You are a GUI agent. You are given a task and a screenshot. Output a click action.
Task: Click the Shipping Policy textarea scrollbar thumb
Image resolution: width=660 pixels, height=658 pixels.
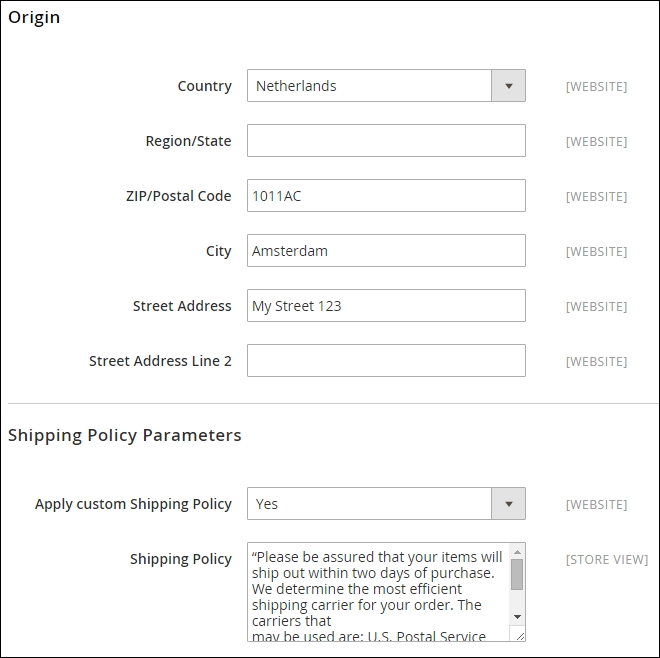517,574
